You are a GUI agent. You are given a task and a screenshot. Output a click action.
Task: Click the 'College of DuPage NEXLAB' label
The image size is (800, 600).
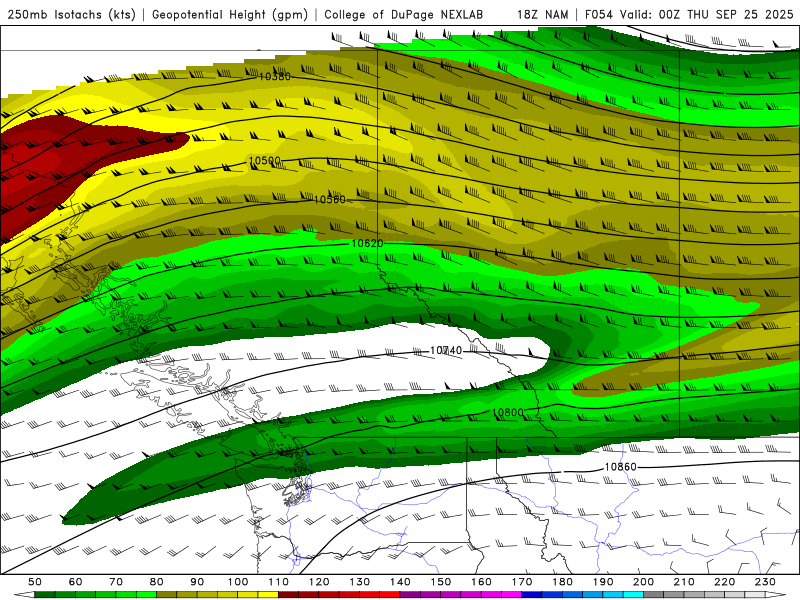[403, 14]
